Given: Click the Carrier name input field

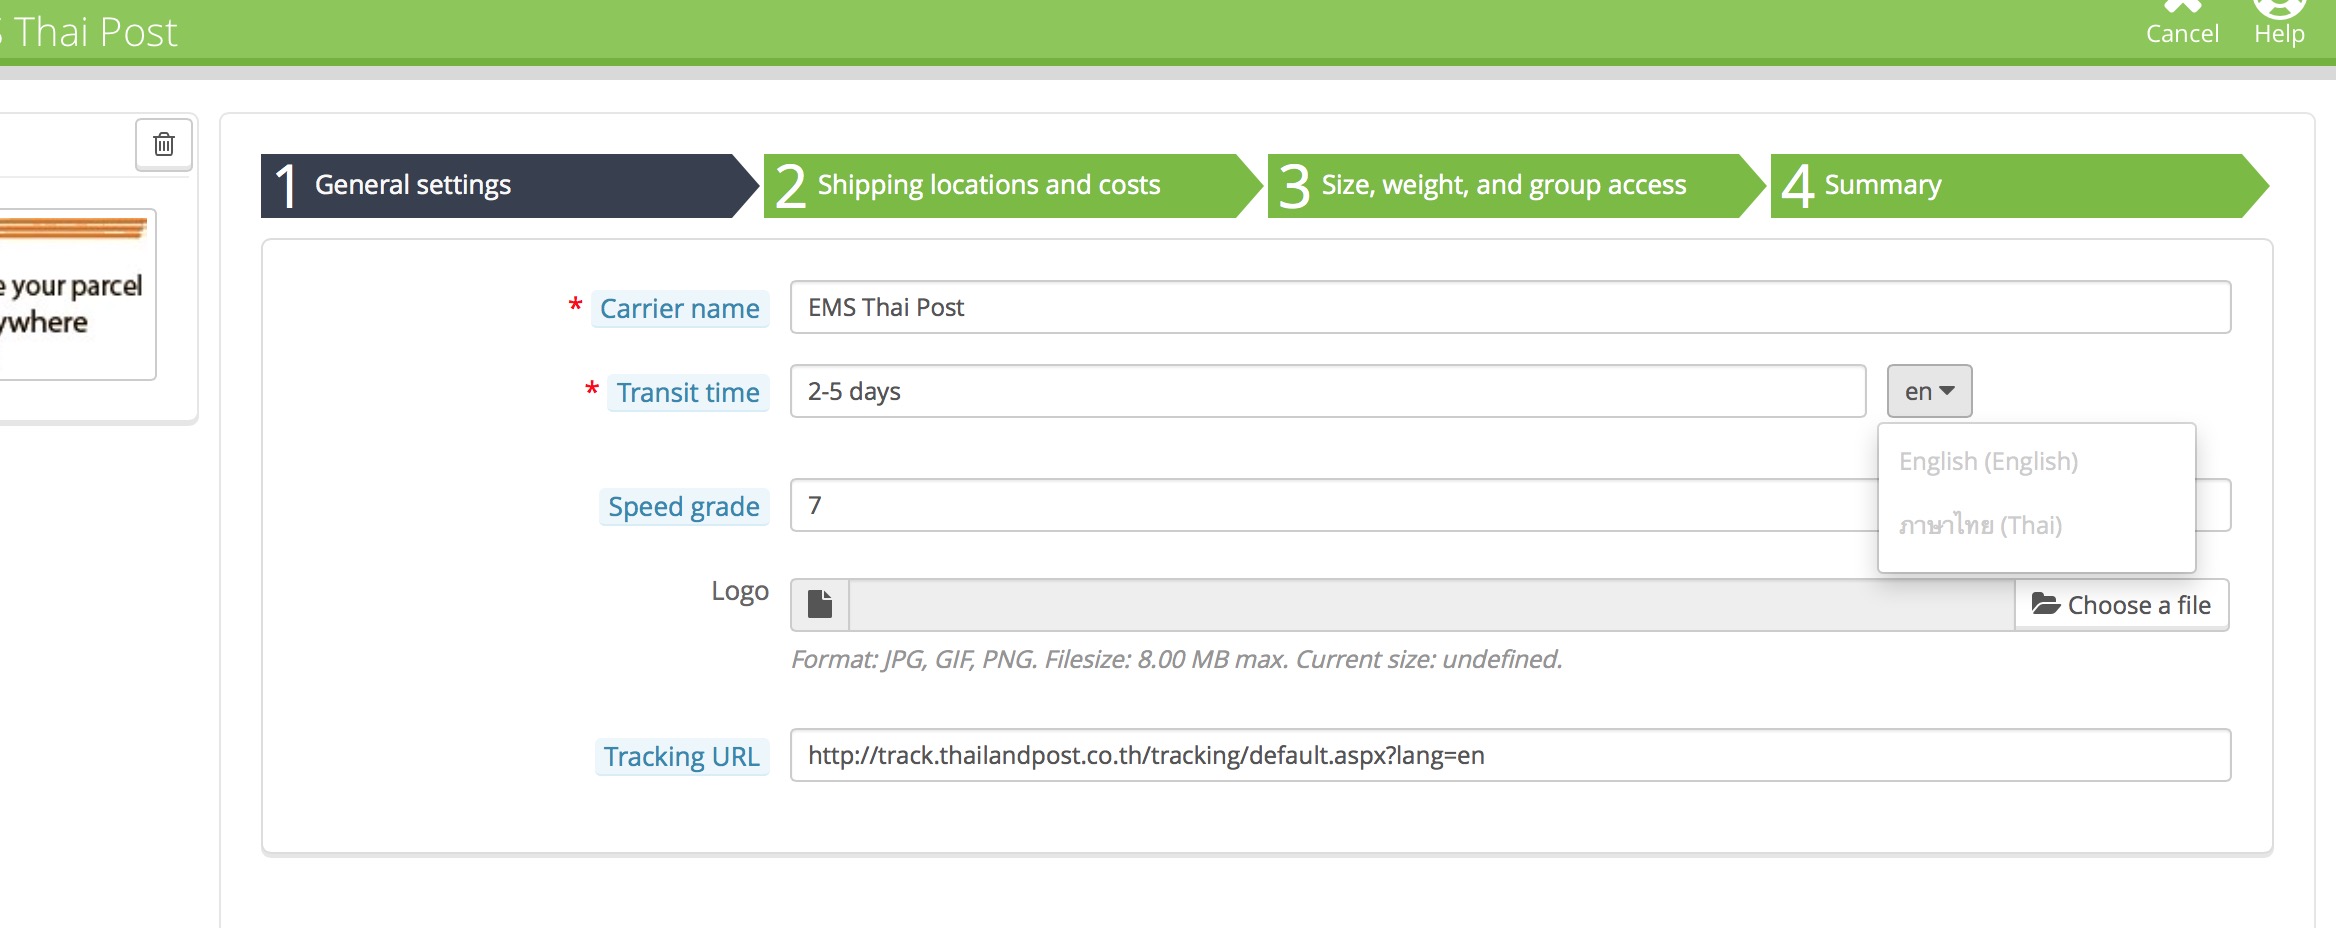Looking at the screenshot, I should pyautogui.click(x=1509, y=307).
